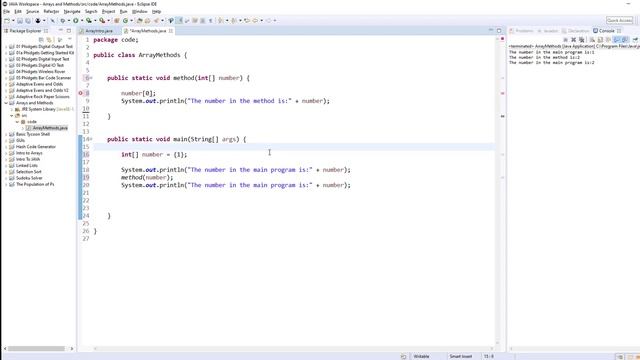The width and height of the screenshot is (640, 360).
Task: Open the Navigate menu
Action: (x=72, y=11)
